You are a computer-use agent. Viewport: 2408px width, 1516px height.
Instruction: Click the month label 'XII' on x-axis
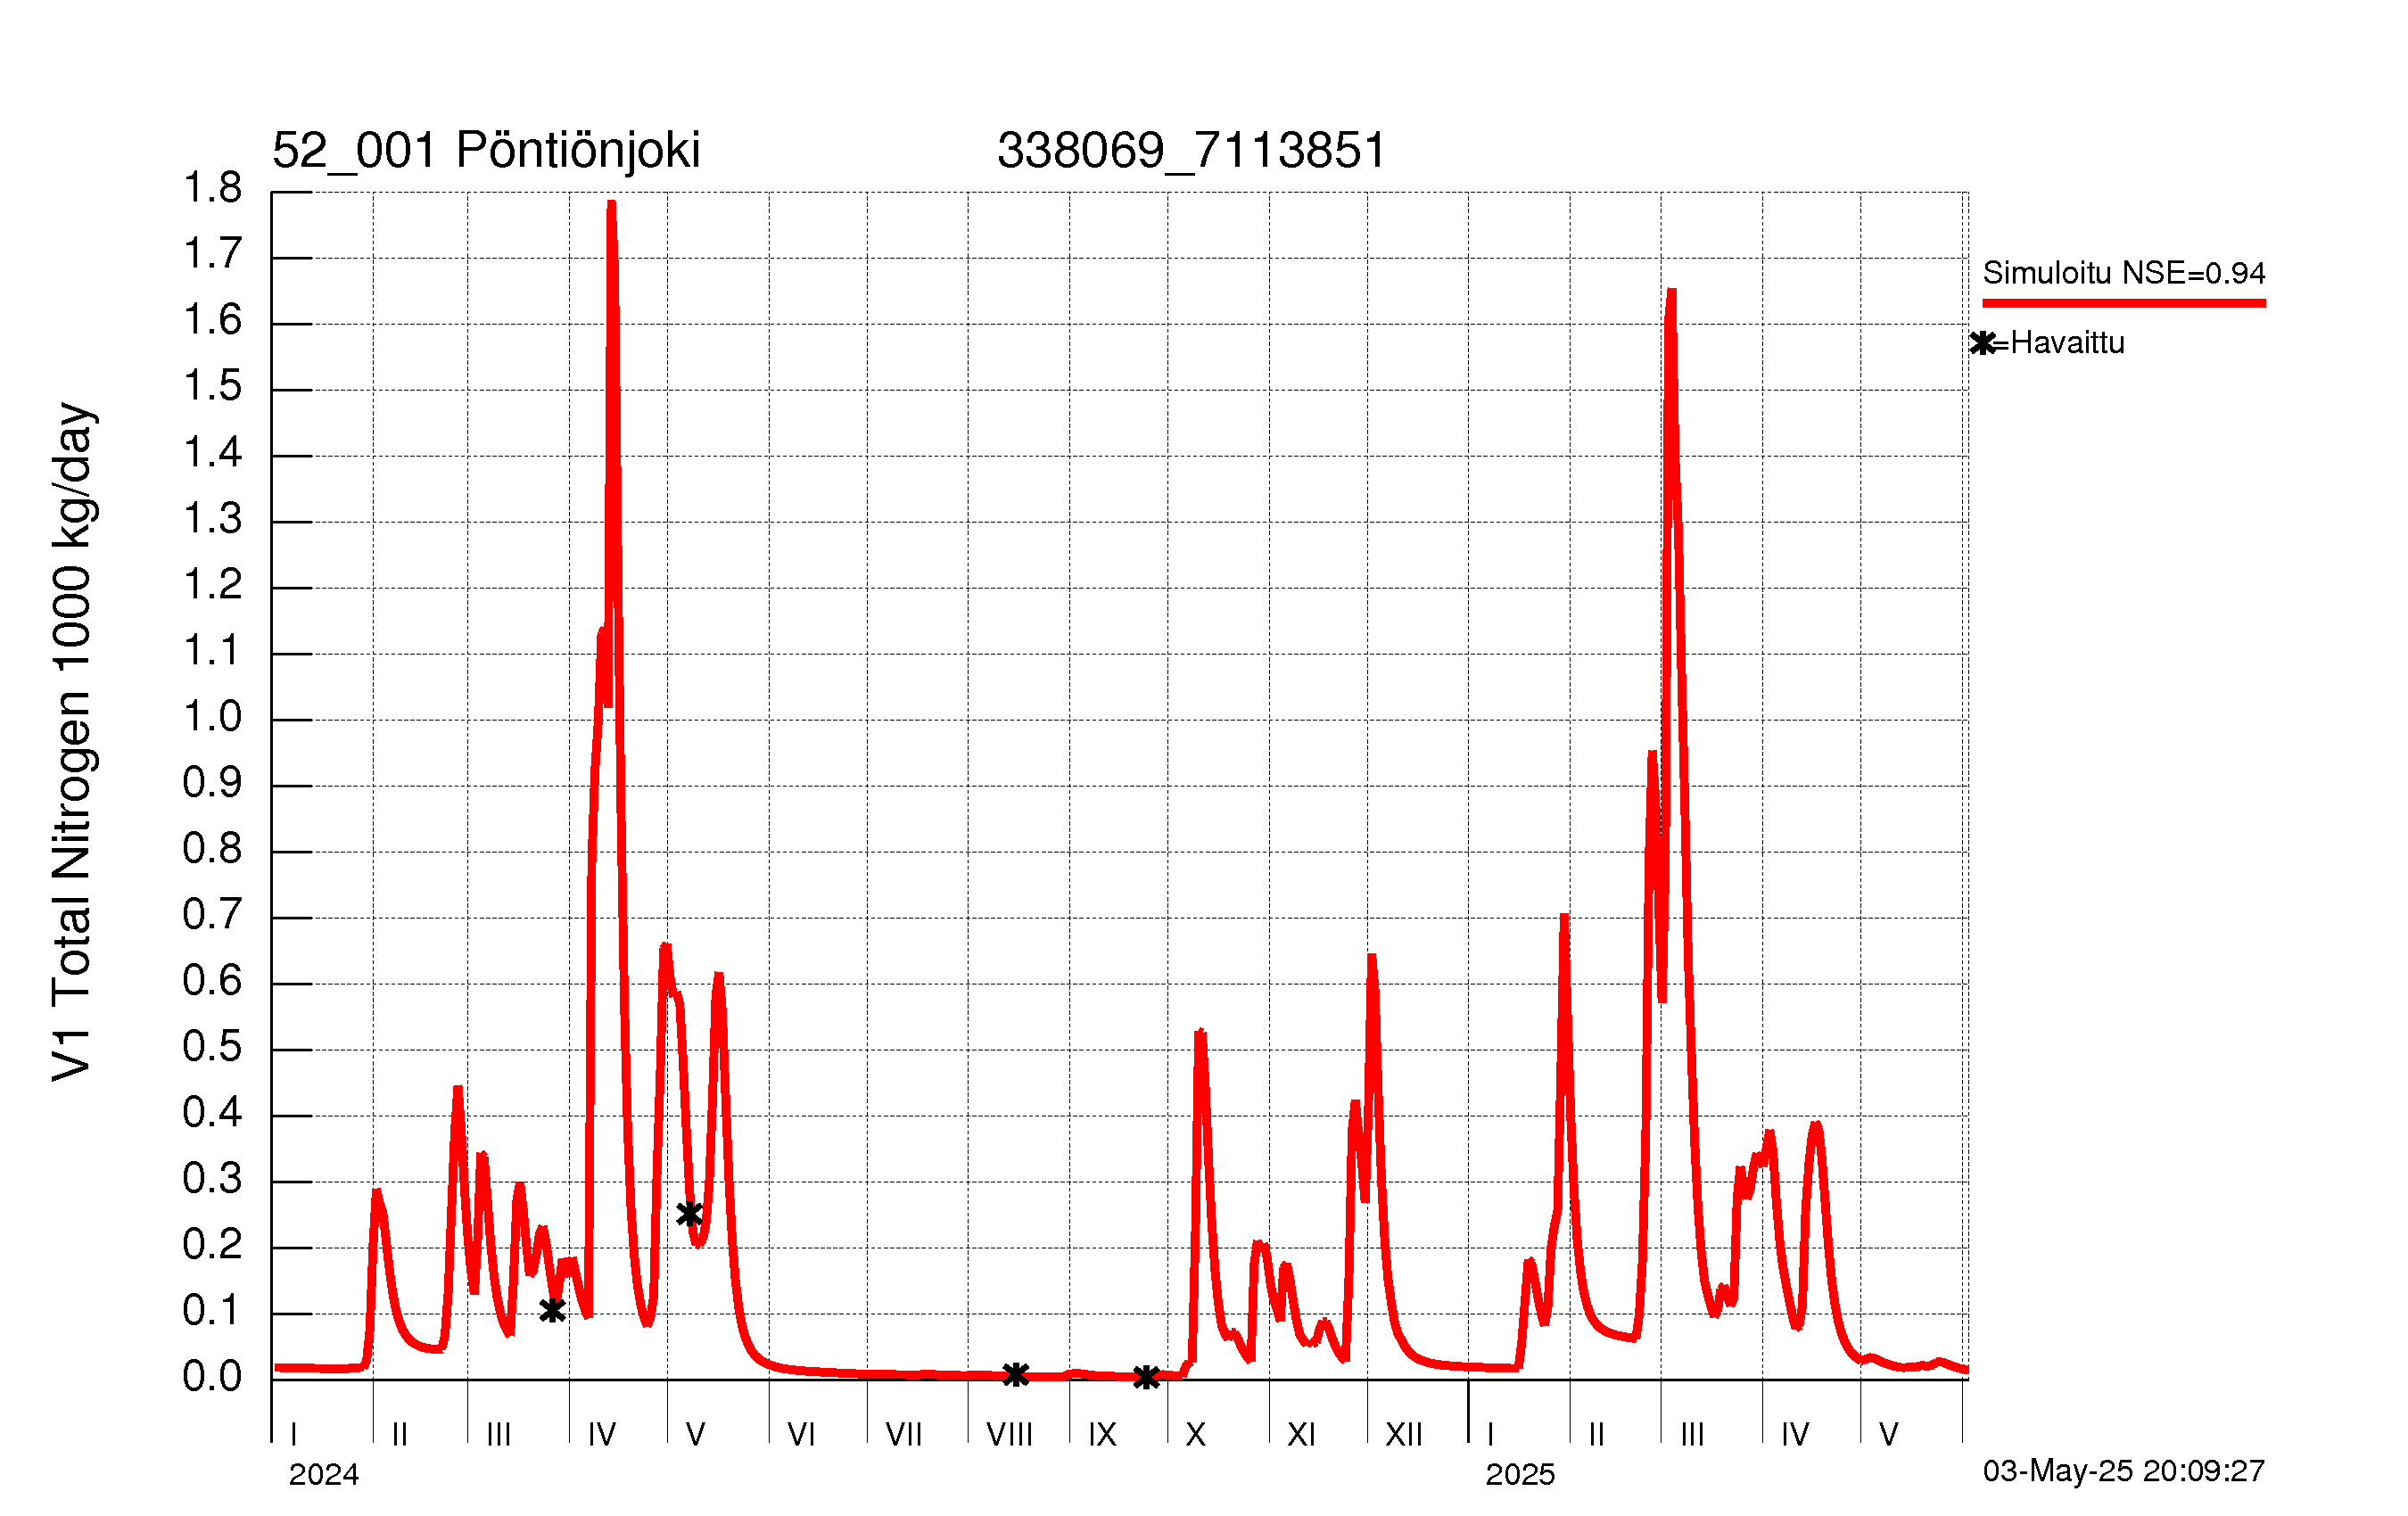point(1403,1435)
